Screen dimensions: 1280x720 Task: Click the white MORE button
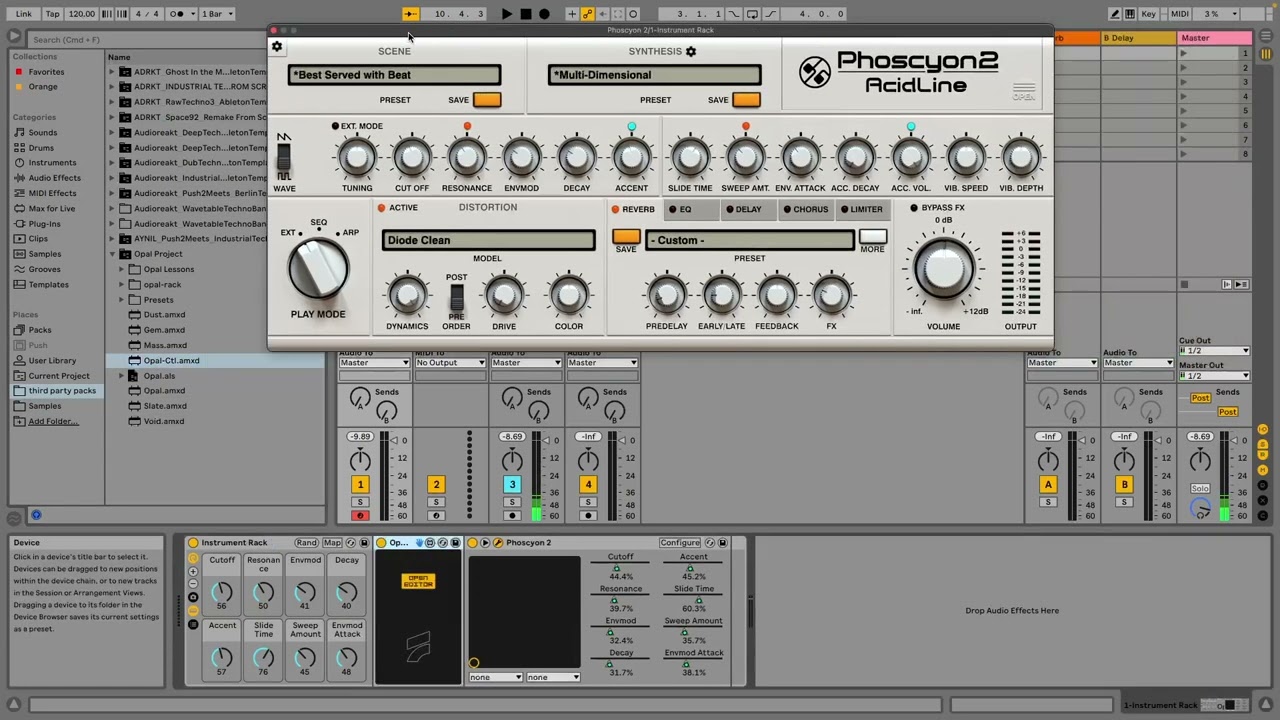coord(872,237)
